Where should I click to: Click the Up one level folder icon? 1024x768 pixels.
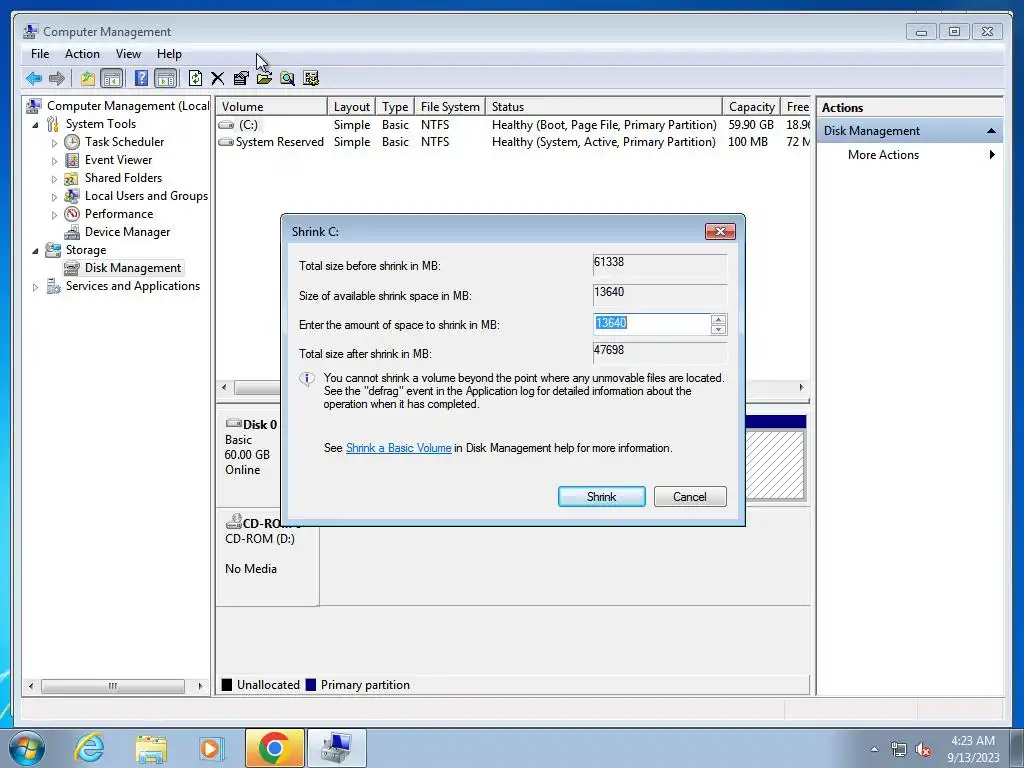tap(88, 78)
